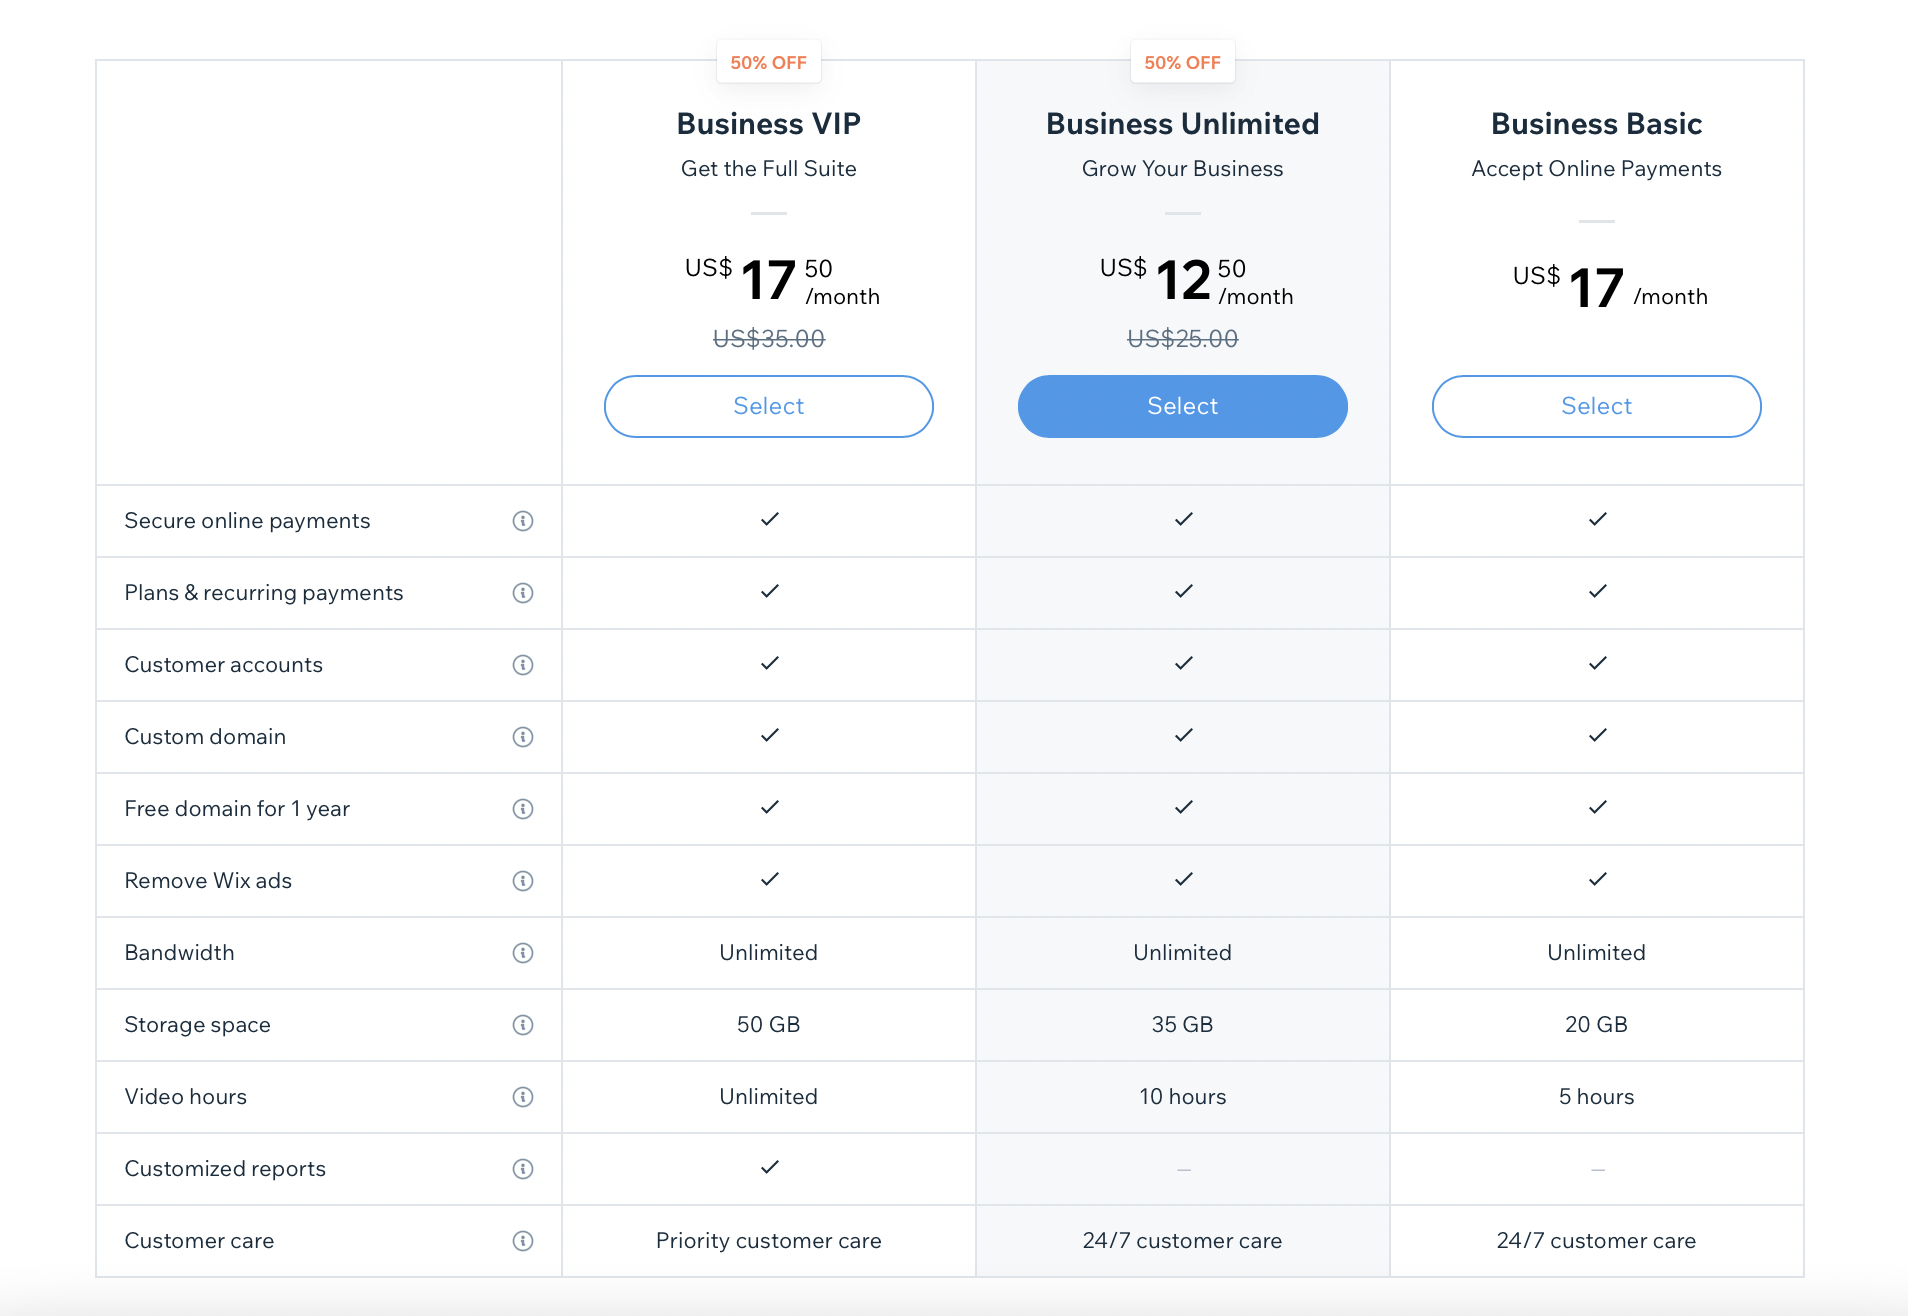Click the Plans & recurring payments label
1908x1316 pixels.
(x=264, y=593)
